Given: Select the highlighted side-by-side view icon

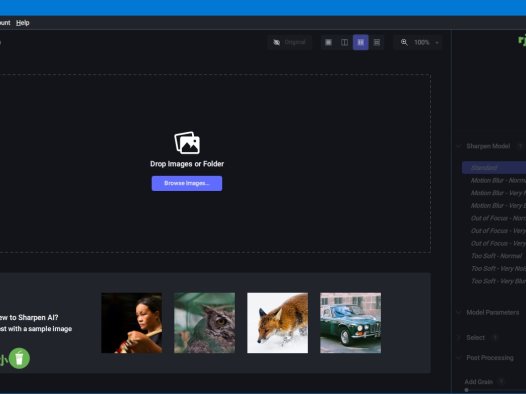Looking at the screenshot, I should [361, 42].
